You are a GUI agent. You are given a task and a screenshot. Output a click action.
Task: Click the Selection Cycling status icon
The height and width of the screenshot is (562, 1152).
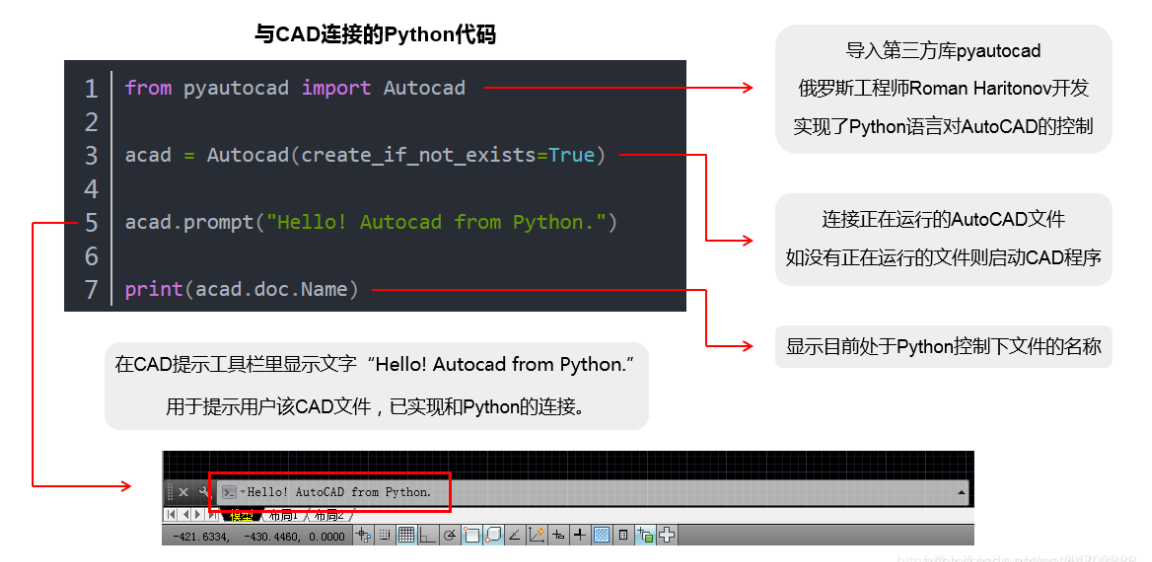pyautogui.click(x=645, y=536)
